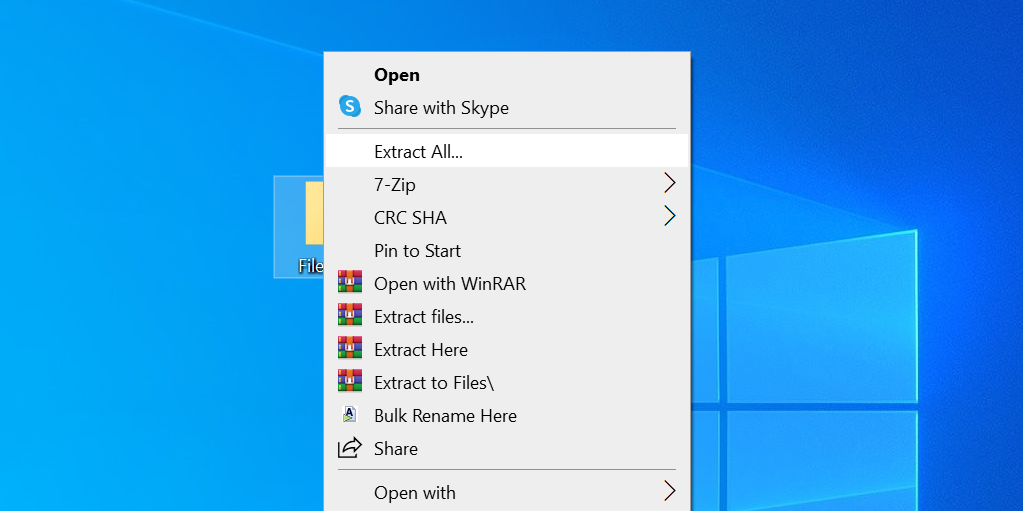Viewport: 1023px width, 511px height.
Task: Expand the 7-Zip submenu arrow
Action: click(x=669, y=183)
